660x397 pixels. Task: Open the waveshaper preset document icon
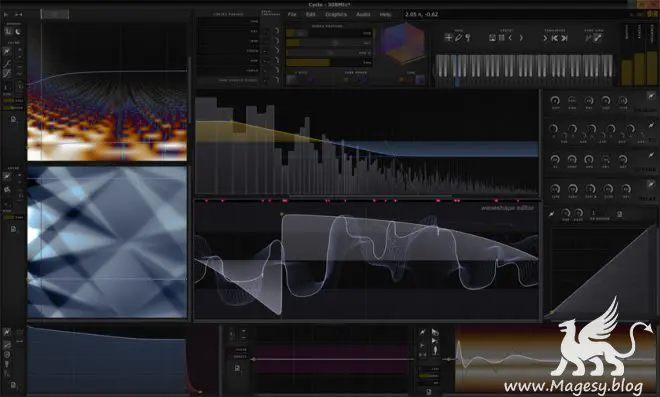(620, 214)
